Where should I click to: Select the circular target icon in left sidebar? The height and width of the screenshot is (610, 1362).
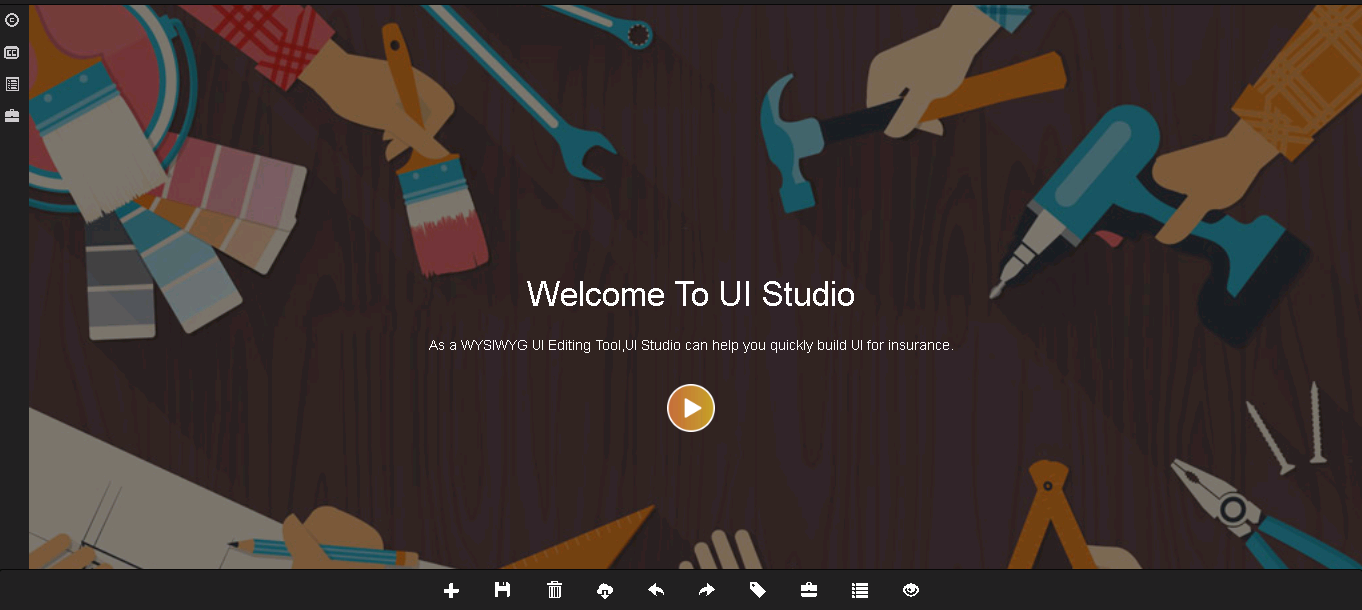[x=12, y=19]
